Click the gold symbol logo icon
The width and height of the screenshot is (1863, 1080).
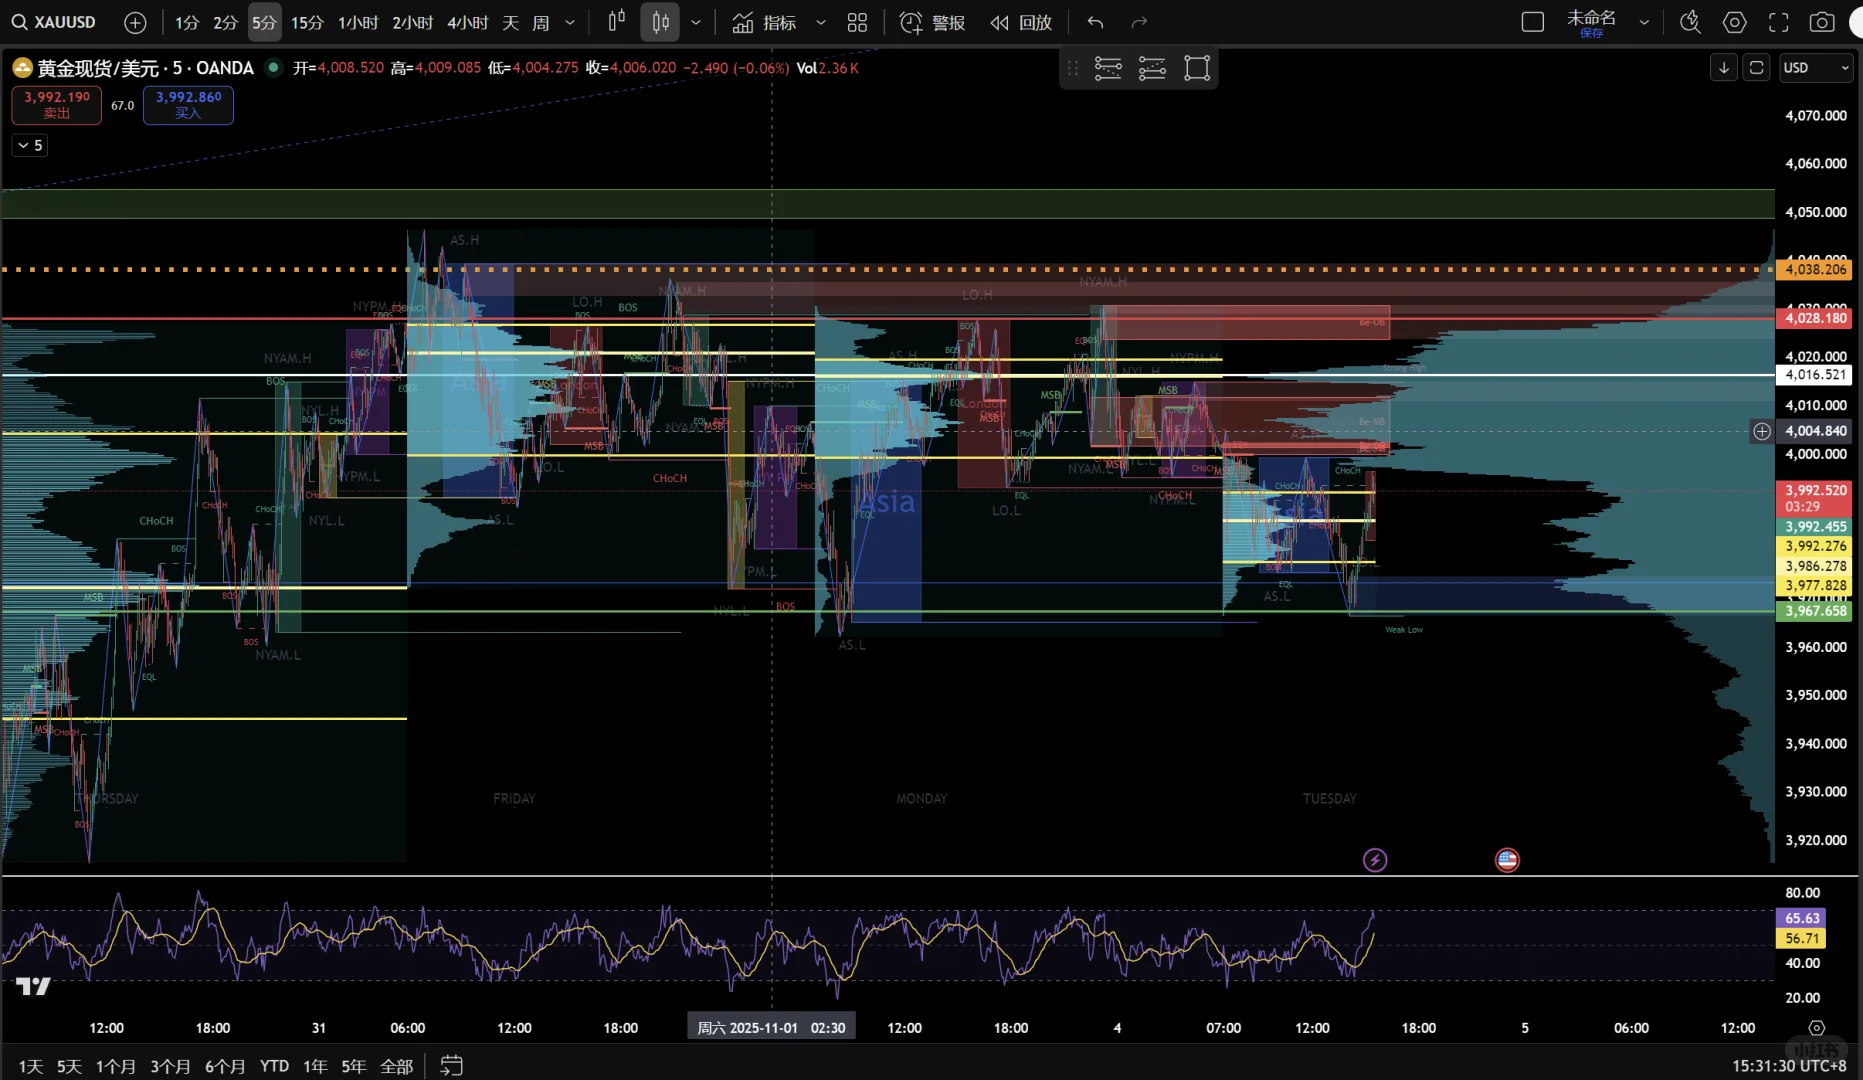[x=22, y=68]
